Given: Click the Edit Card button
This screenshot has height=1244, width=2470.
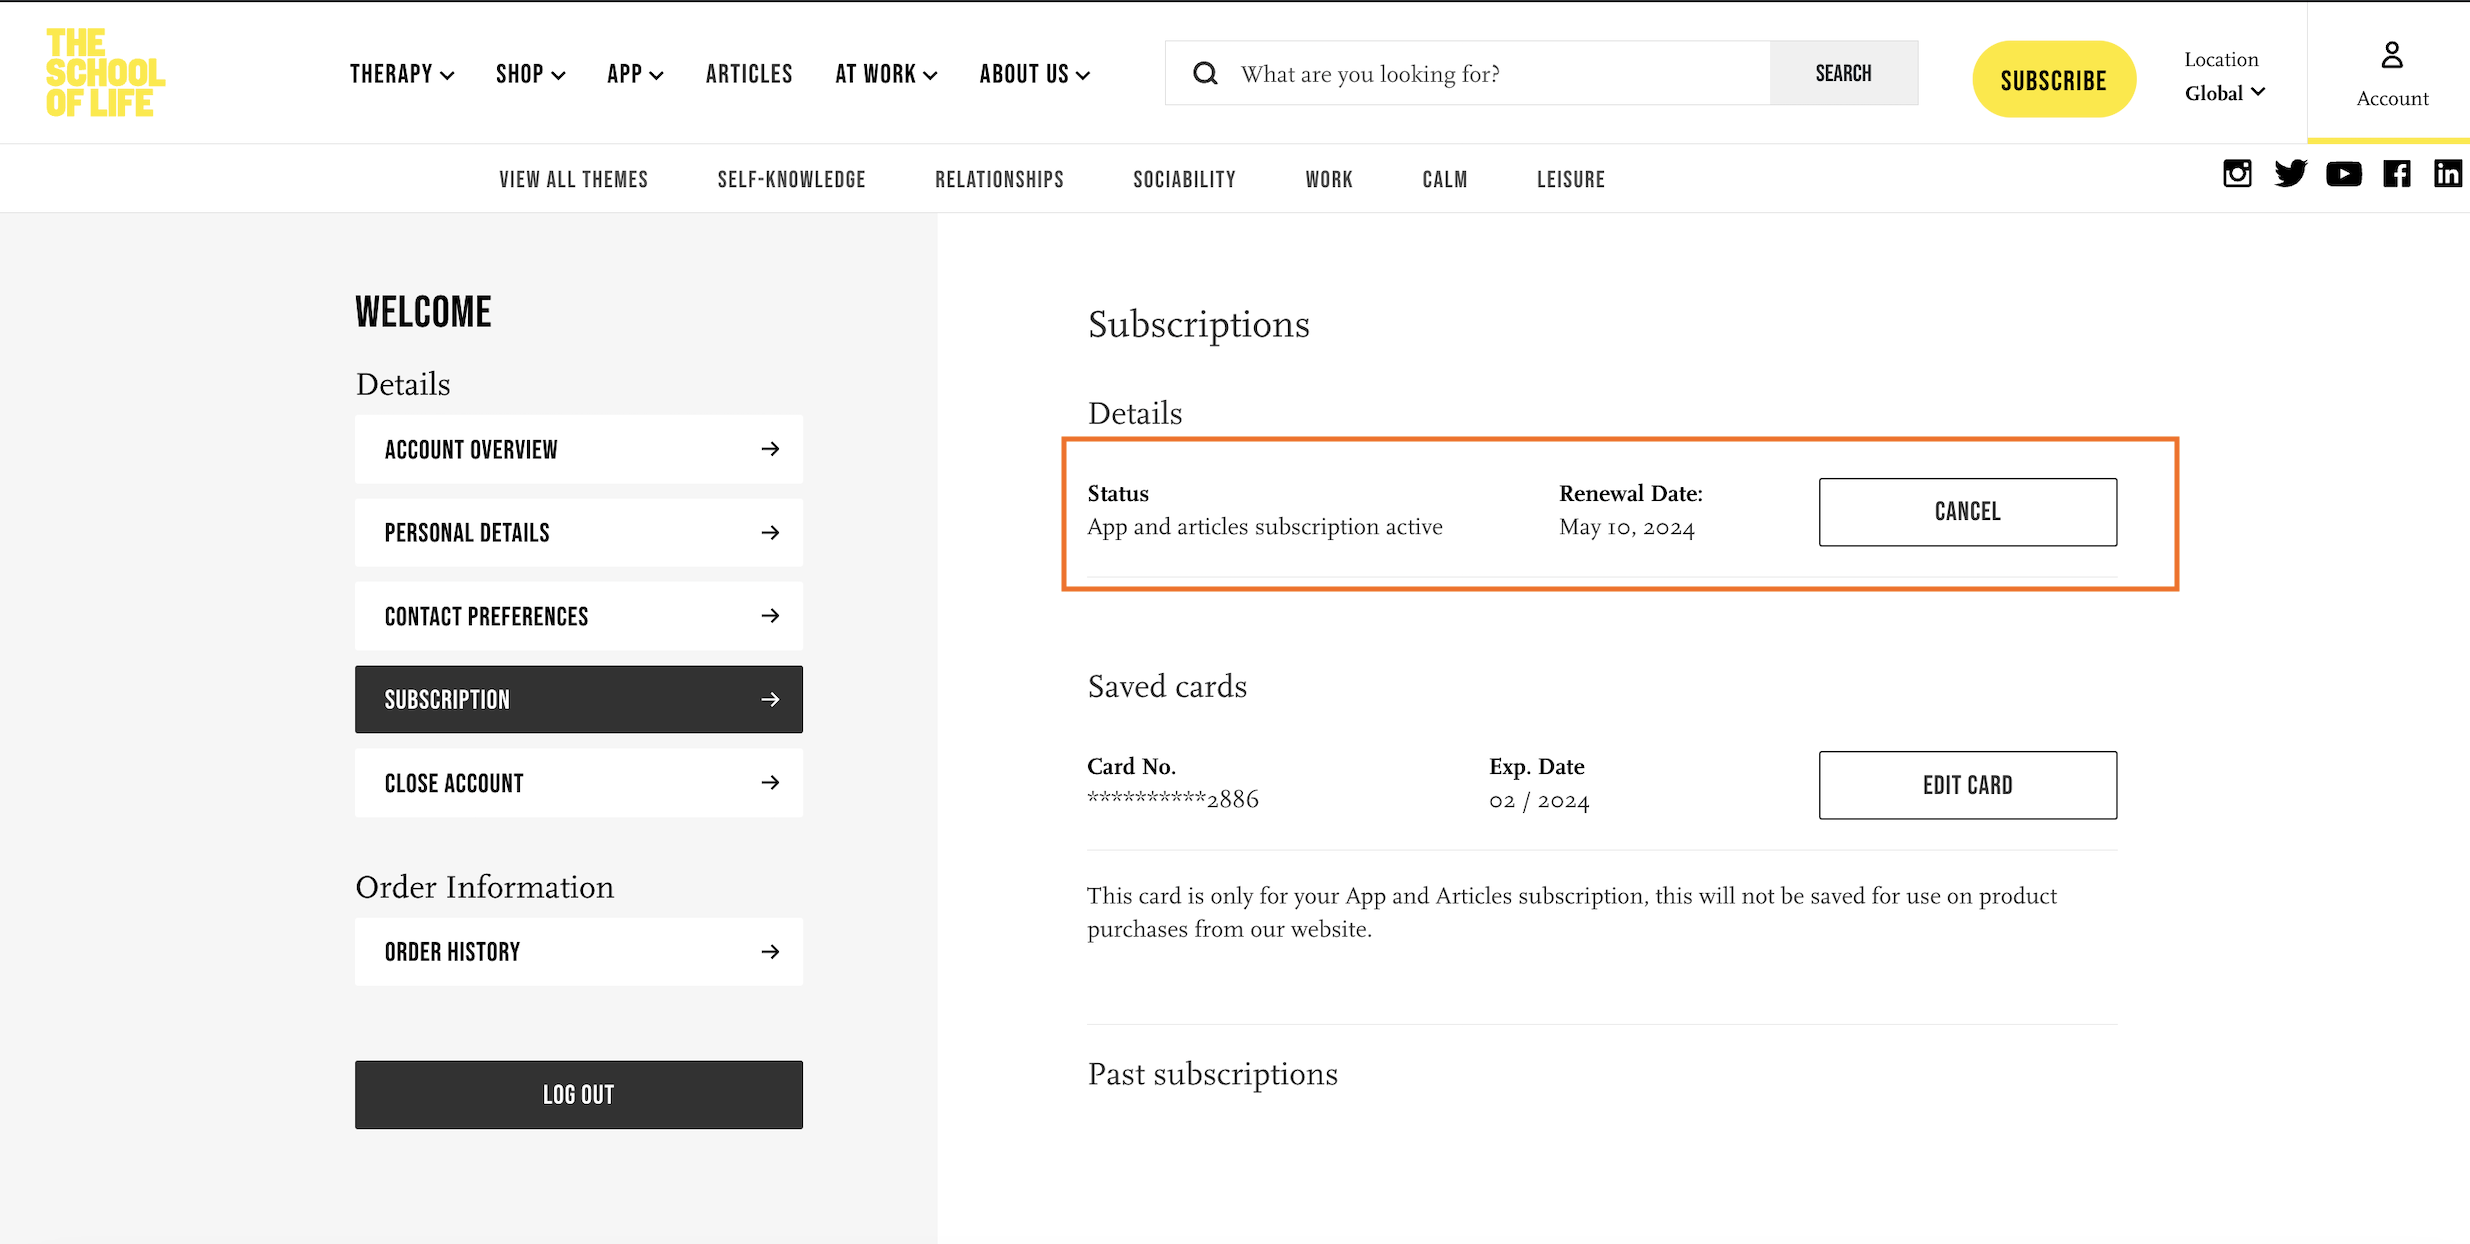Looking at the screenshot, I should [1967, 785].
